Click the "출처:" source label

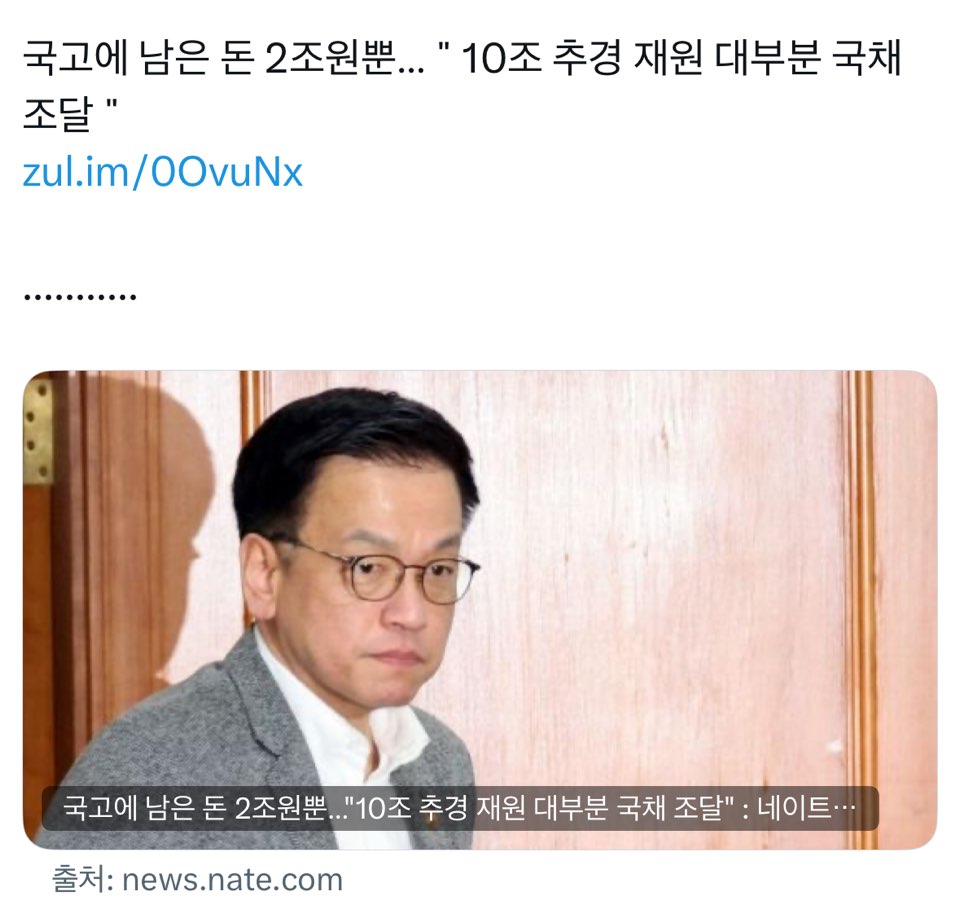click(83, 879)
